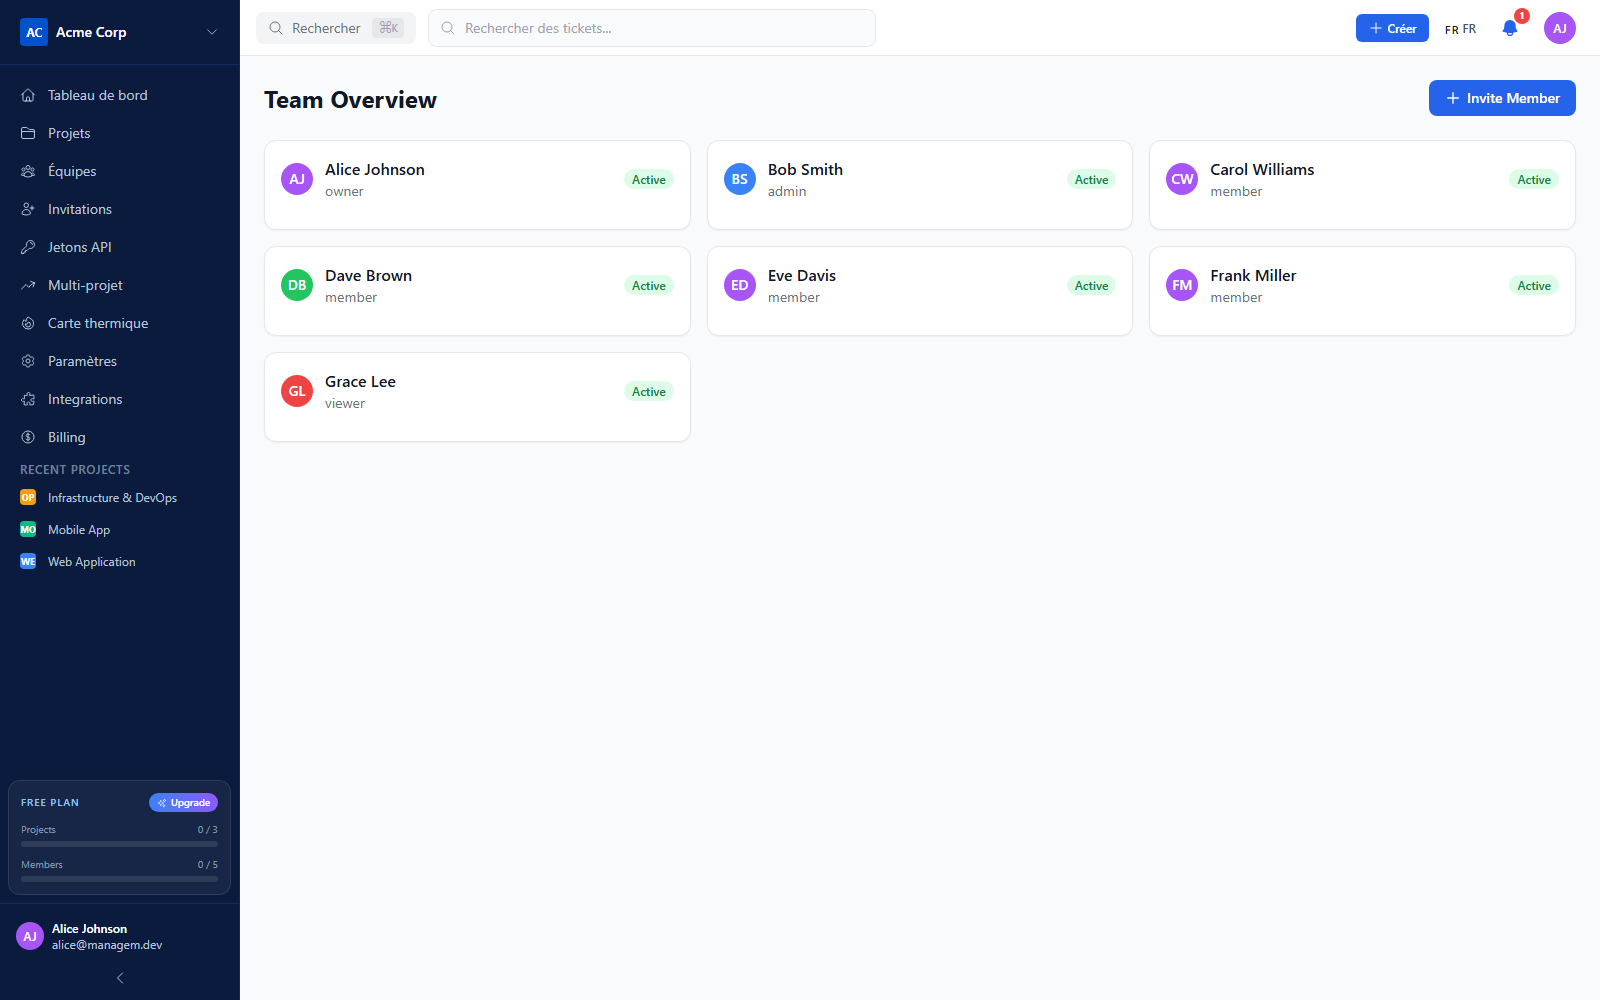Image resolution: width=1600 pixels, height=1000 pixels.
Task: Open Grace Lee member card
Action: (x=477, y=397)
